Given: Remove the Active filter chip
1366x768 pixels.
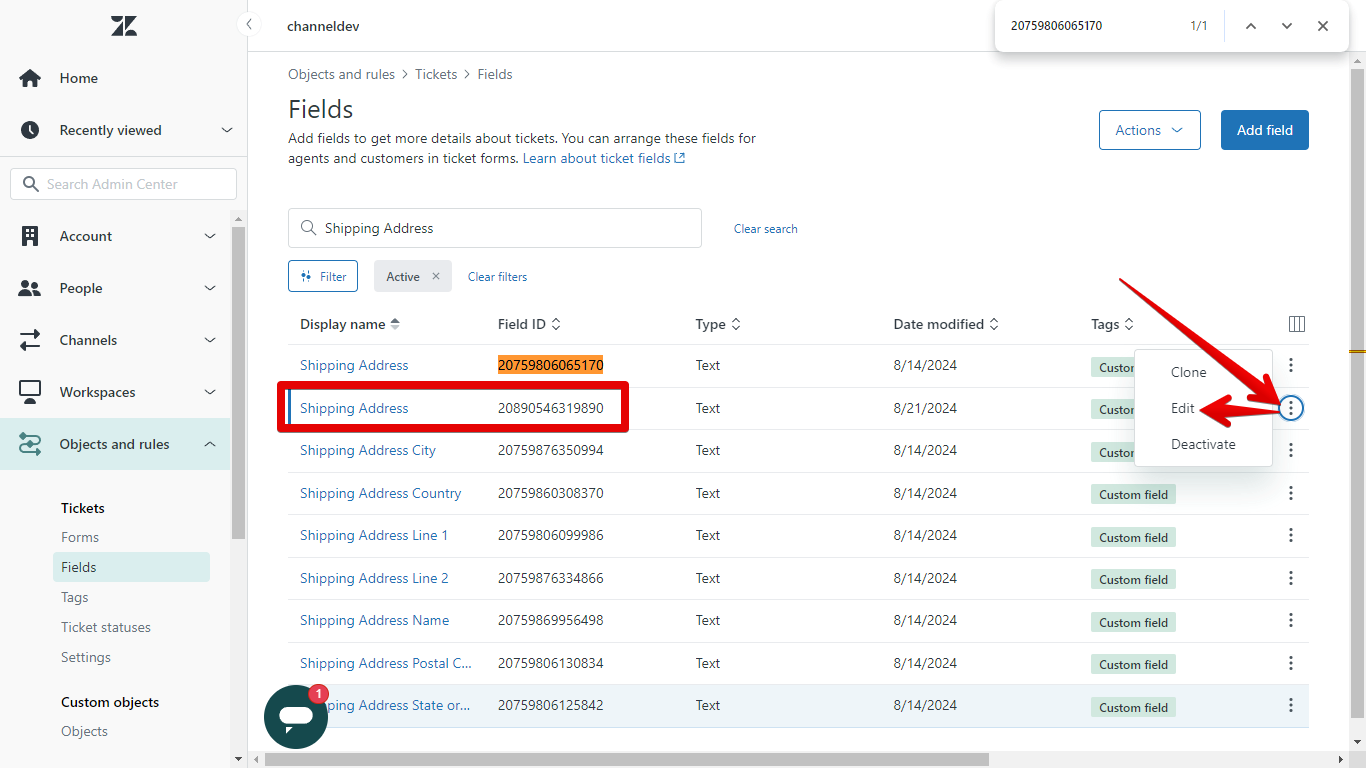Looking at the screenshot, I should coord(436,277).
